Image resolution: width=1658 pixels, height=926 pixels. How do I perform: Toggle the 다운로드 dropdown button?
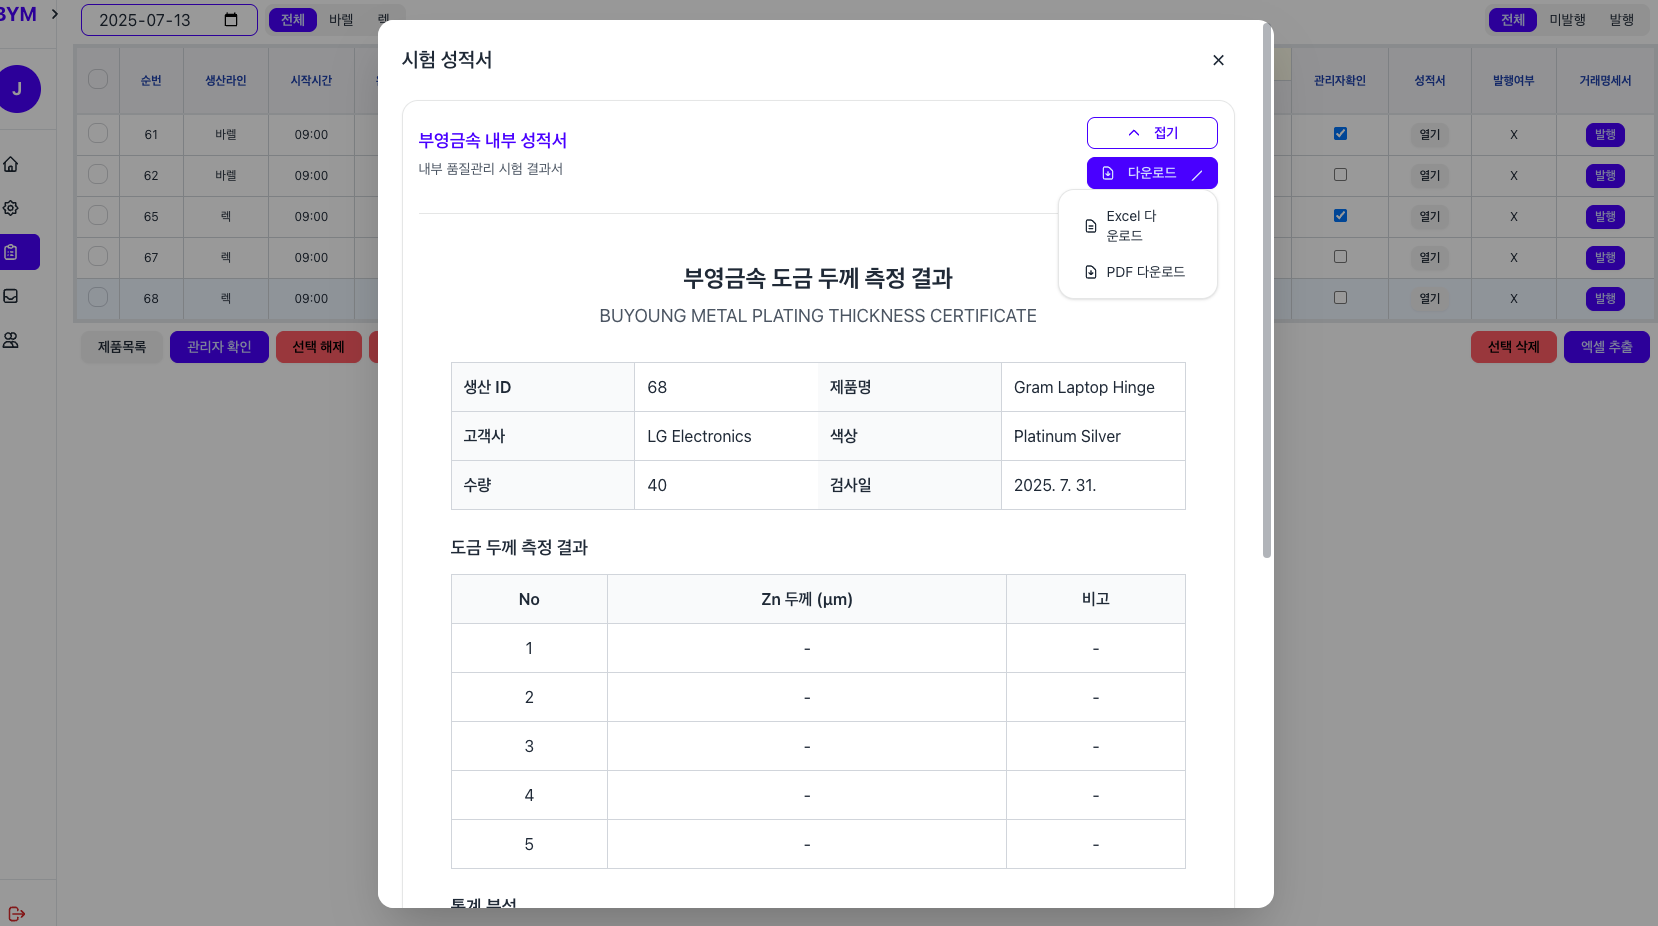pos(1152,173)
